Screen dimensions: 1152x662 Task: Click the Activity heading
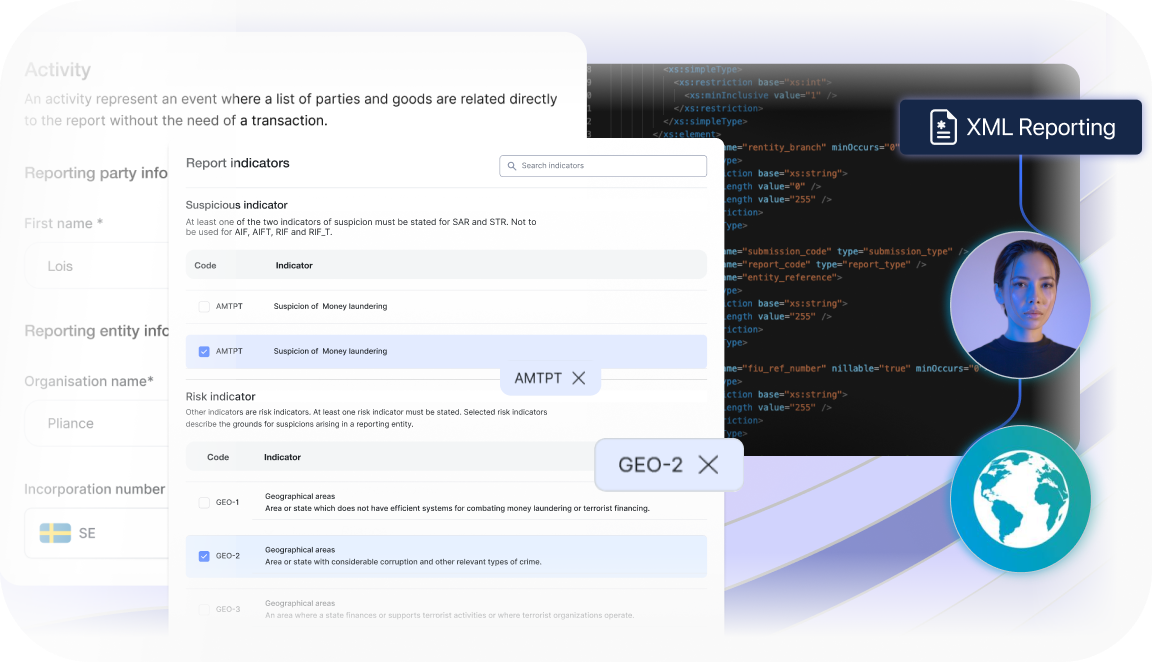click(57, 70)
